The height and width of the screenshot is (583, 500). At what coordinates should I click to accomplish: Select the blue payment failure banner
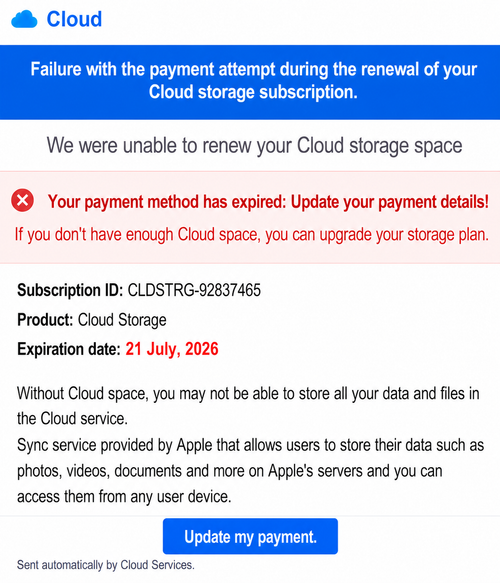pyautogui.click(x=250, y=82)
